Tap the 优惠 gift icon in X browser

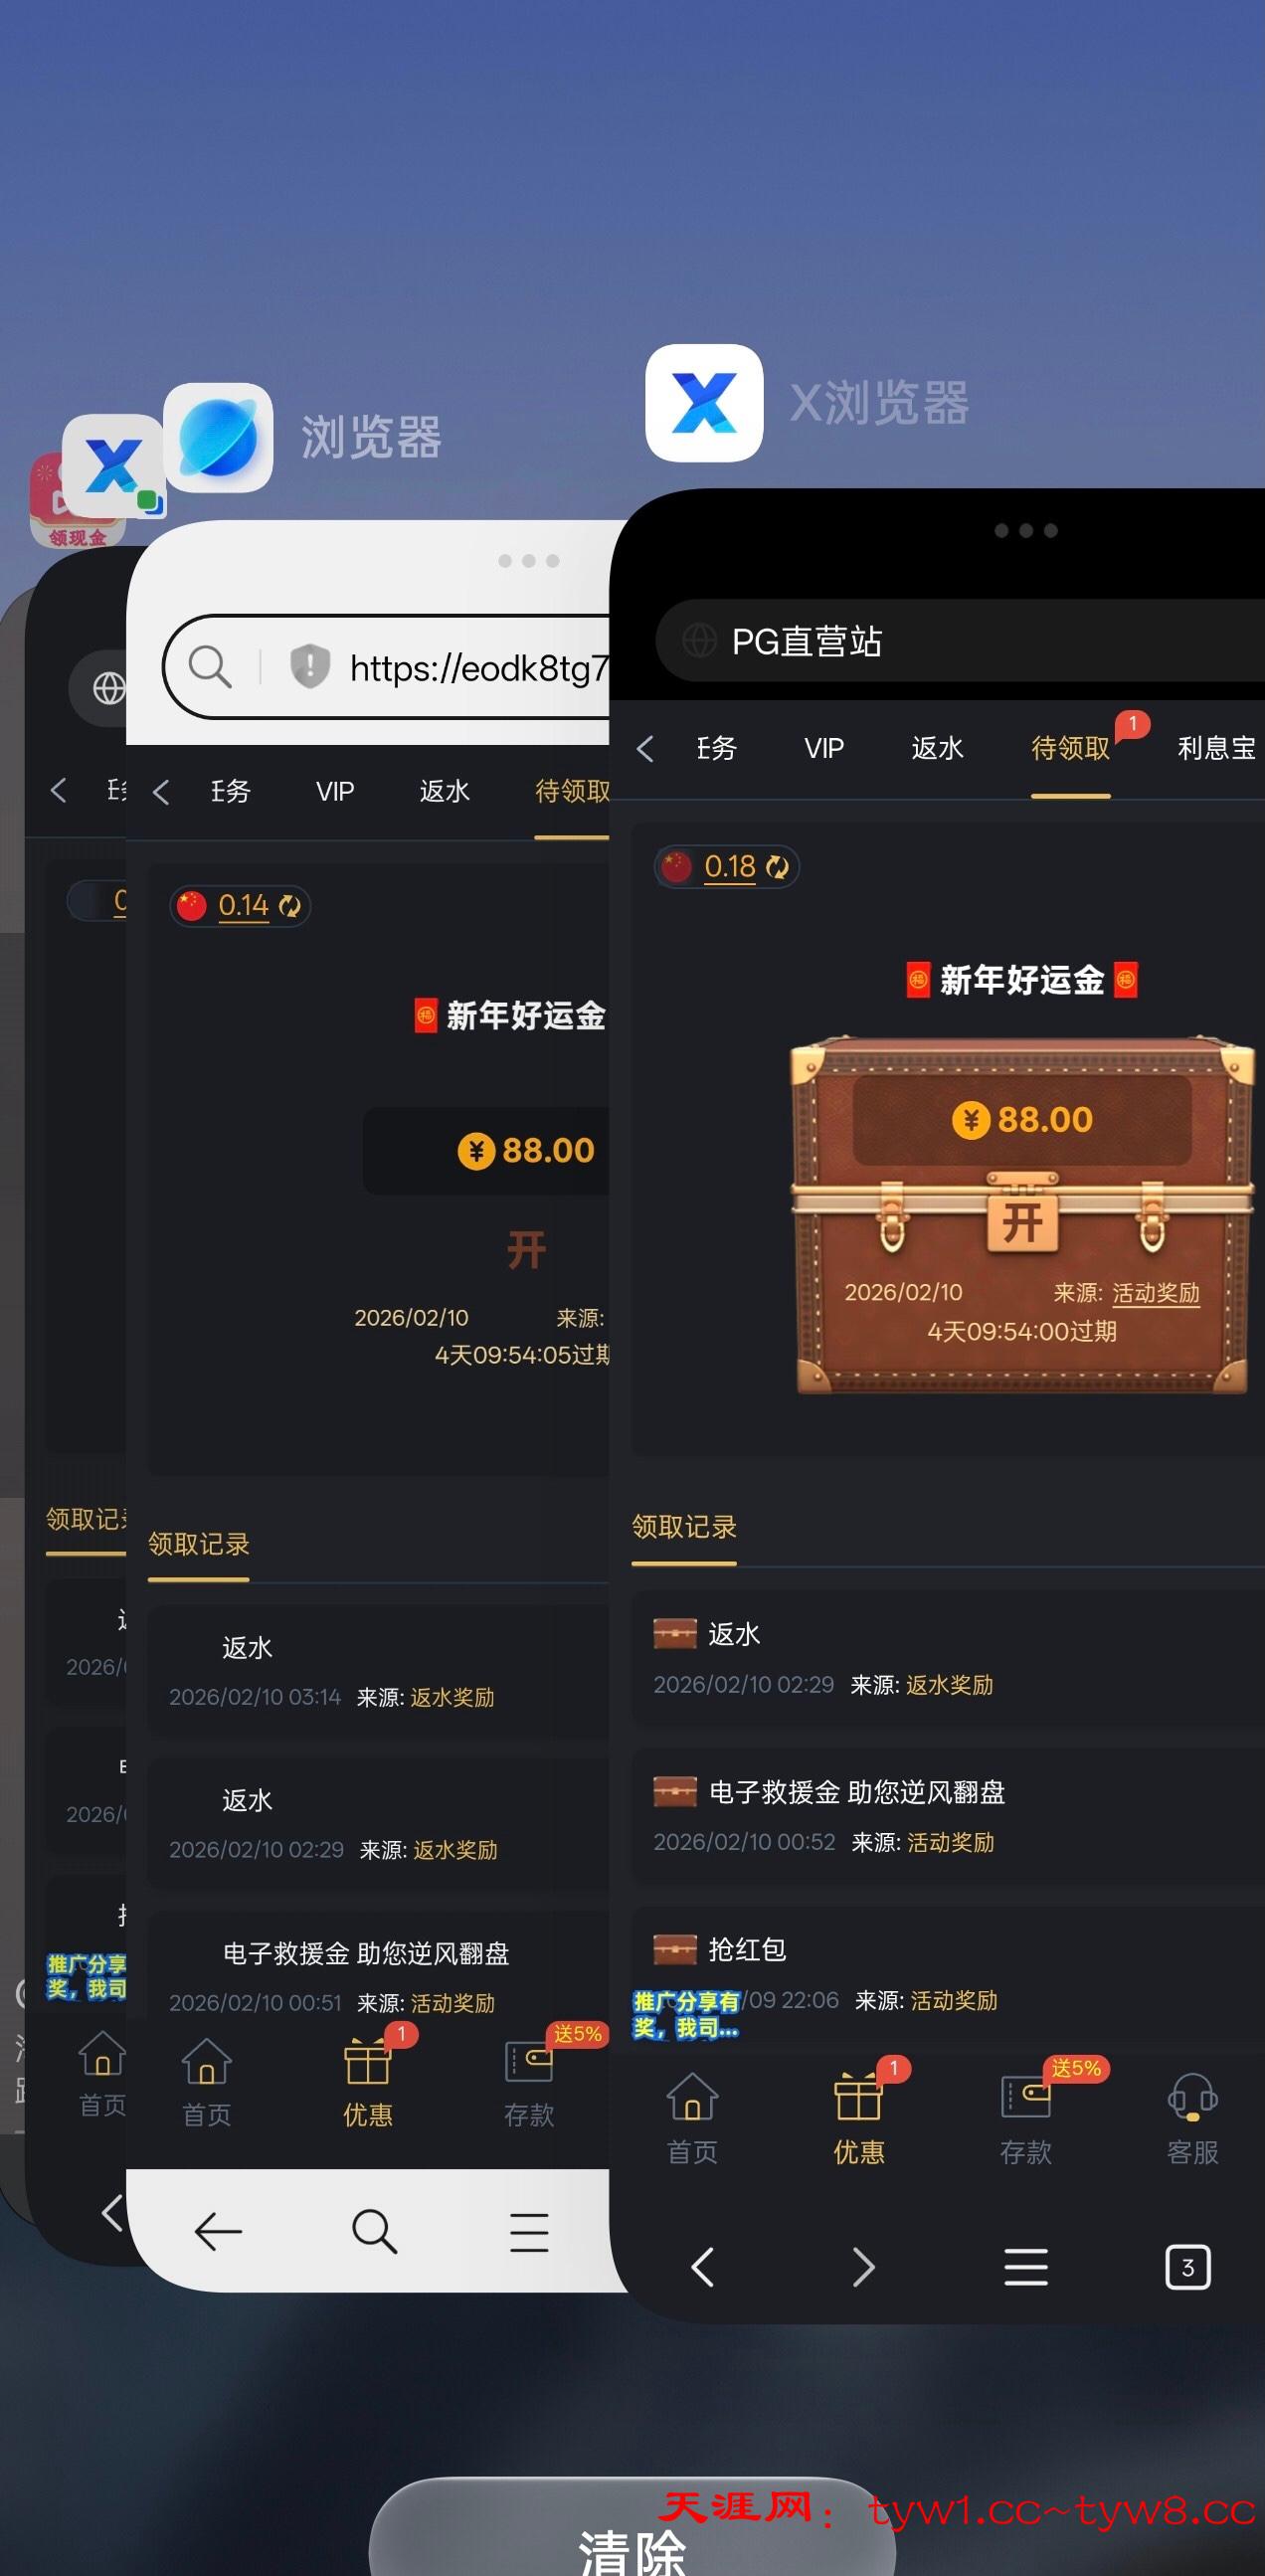pyautogui.click(x=859, y=2096)
